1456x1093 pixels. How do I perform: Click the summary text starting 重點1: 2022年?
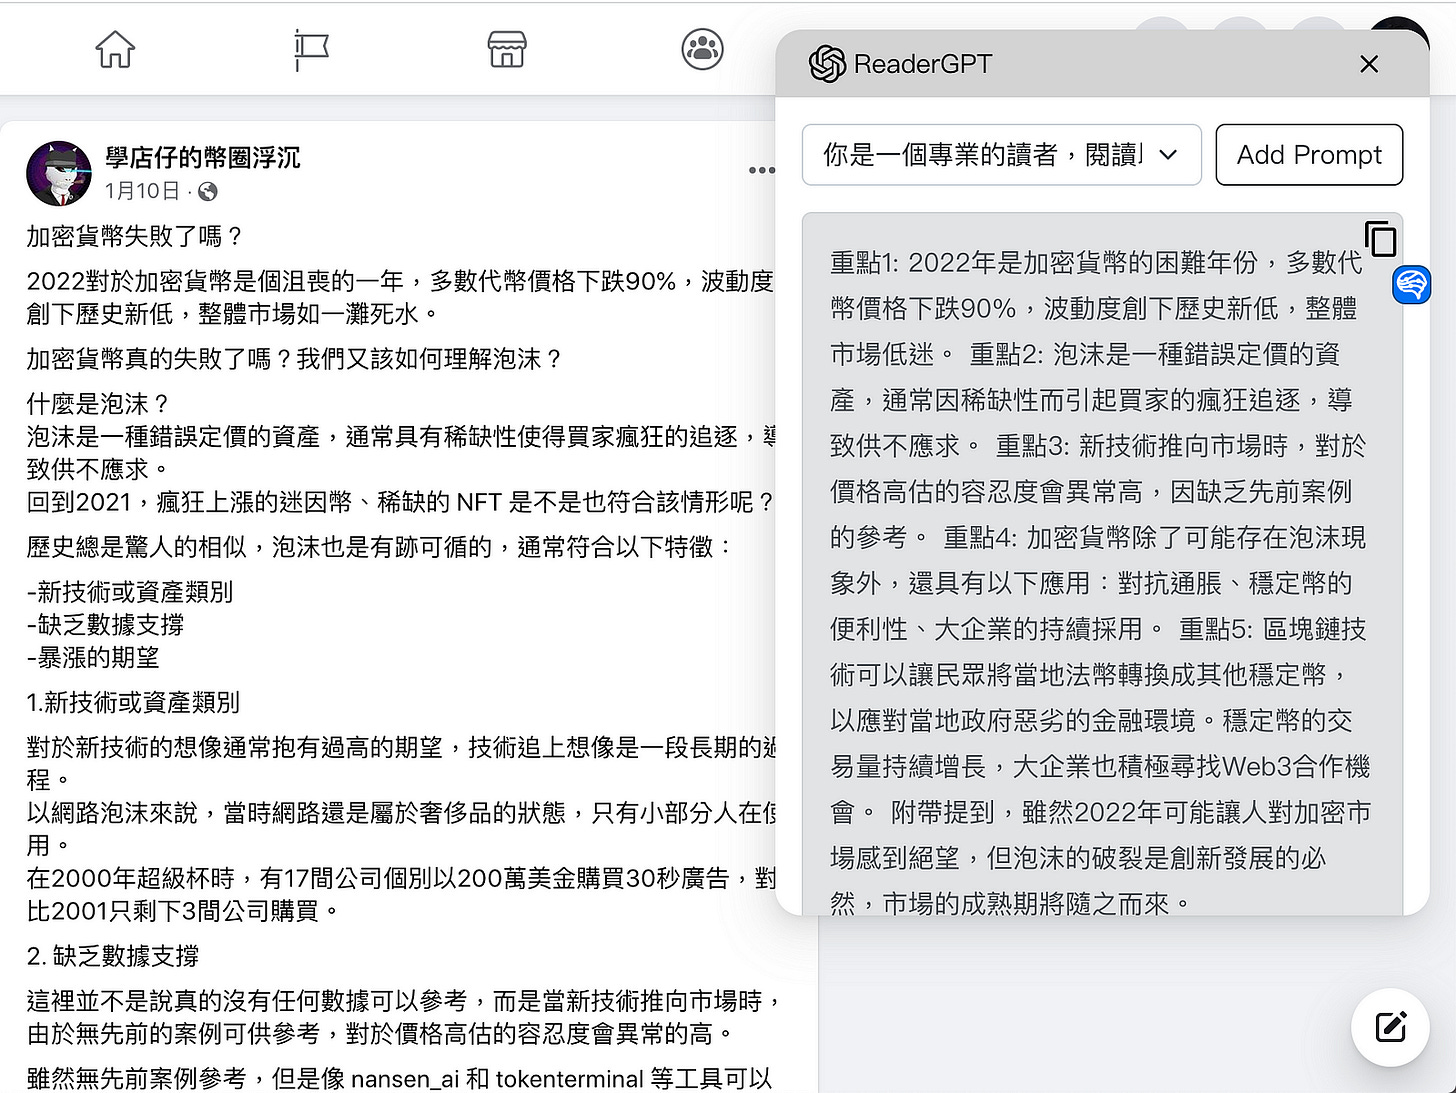coord(1100,583)
